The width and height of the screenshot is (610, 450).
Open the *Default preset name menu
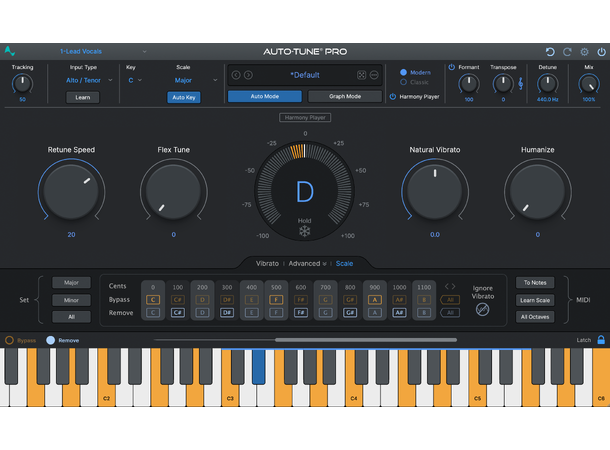point(305,75)
